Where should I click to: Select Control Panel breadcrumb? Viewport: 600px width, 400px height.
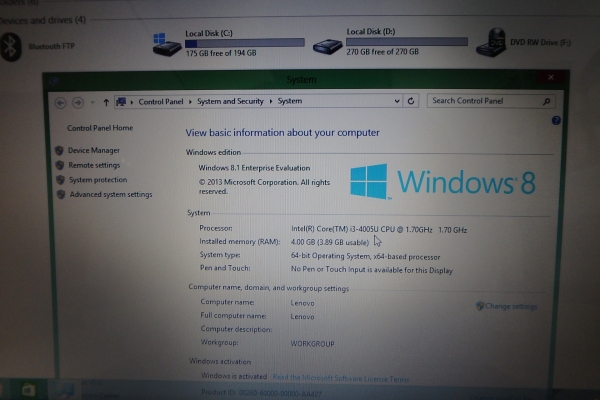[x=161, y=102]
